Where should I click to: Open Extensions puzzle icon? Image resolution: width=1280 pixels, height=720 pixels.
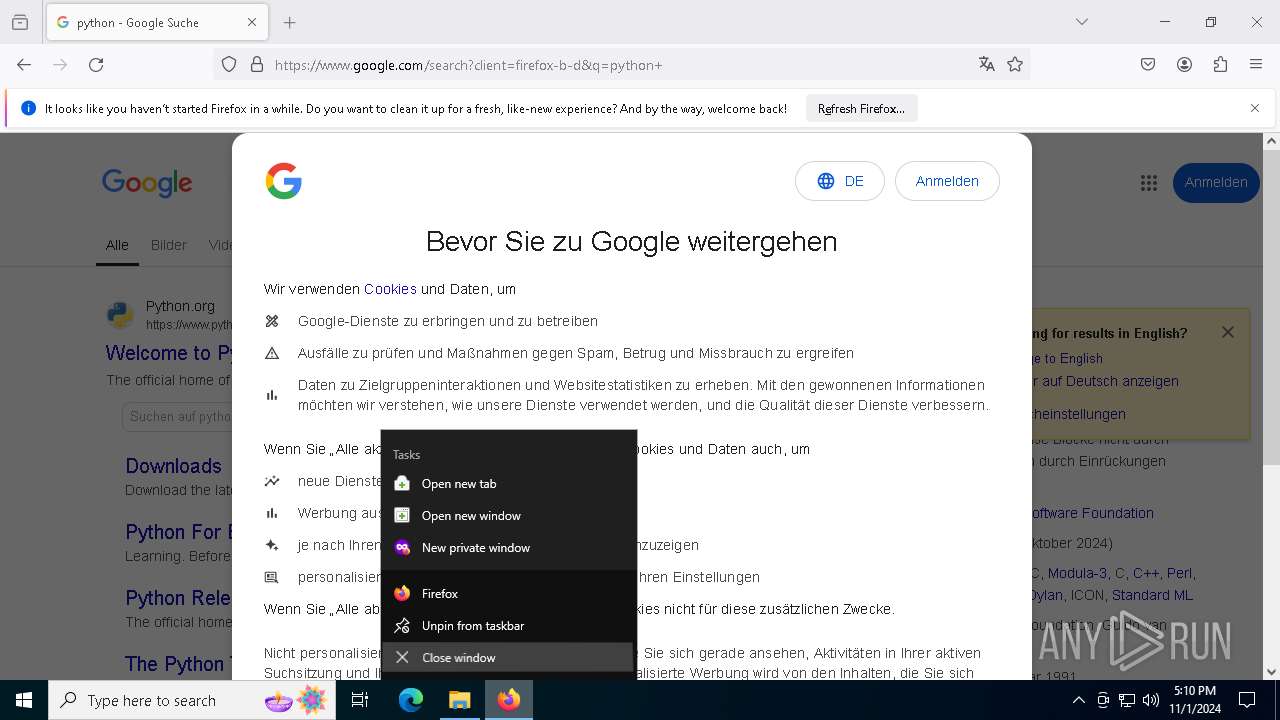[x=1220, y=65]
